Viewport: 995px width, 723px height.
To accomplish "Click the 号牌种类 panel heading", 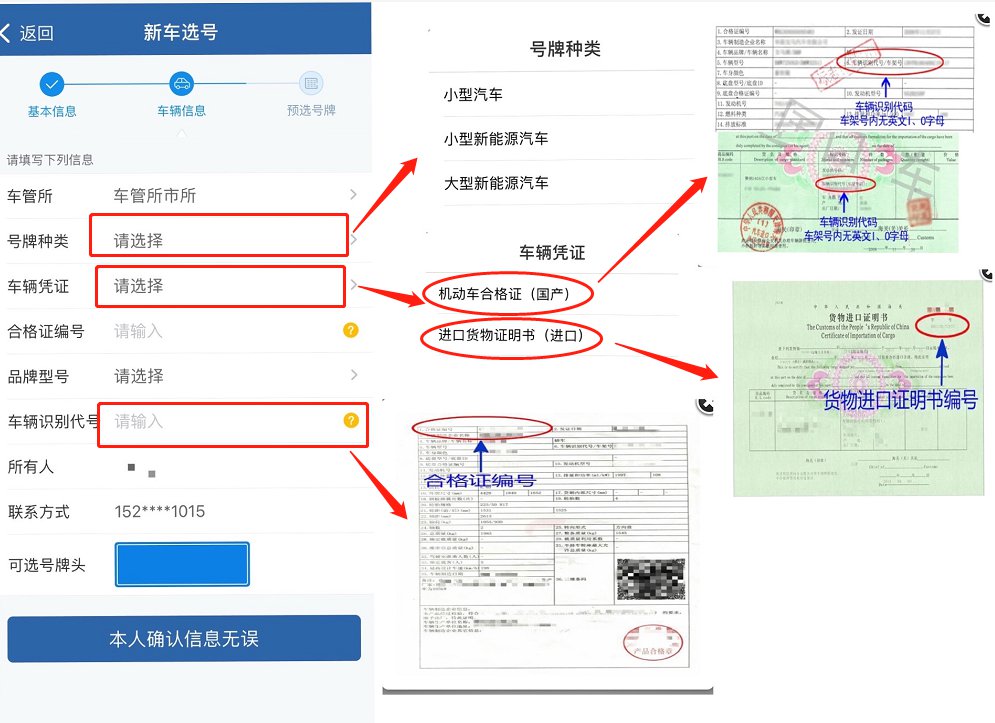I will [565, 49].
